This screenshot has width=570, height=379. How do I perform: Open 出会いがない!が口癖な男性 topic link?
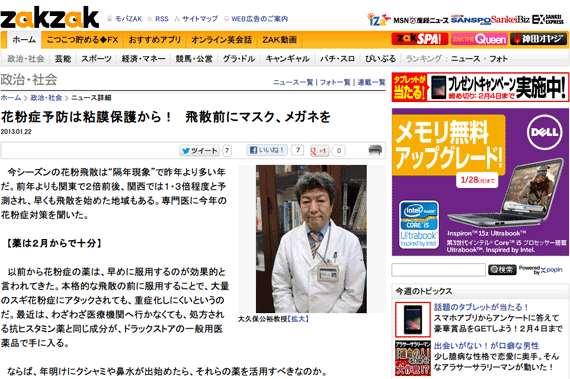click(x=486, y=346)
